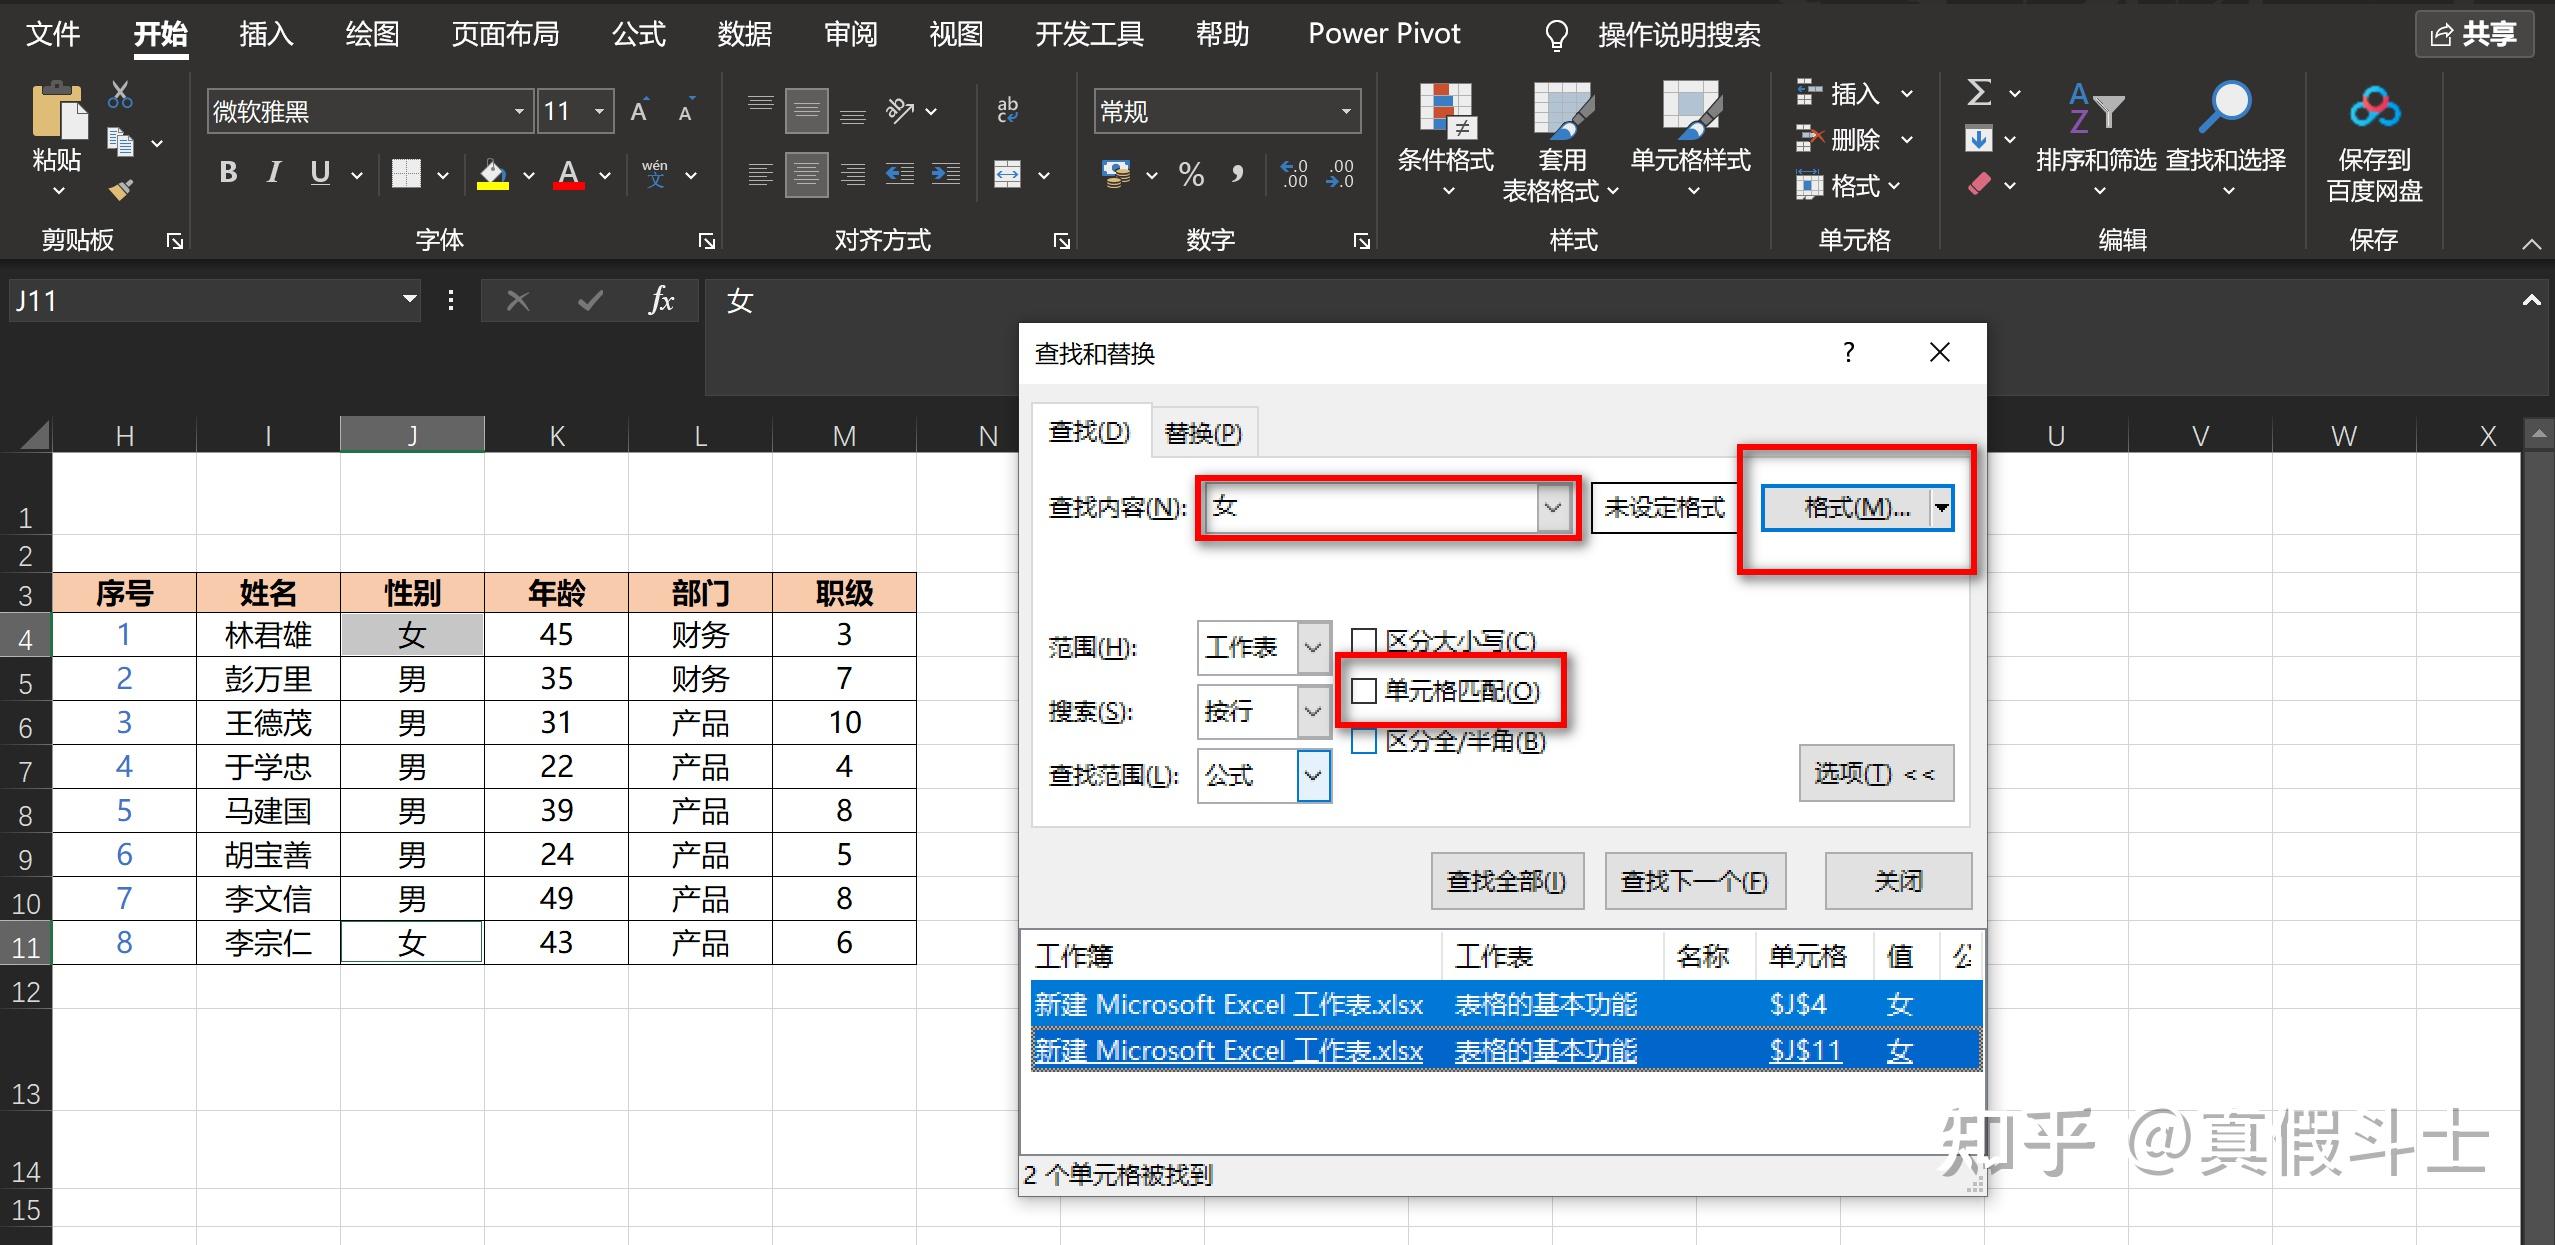The height and width of the screenshot is (1245, 2555).
Task: Click the 共享 share button
Action: coord(2474,34)
